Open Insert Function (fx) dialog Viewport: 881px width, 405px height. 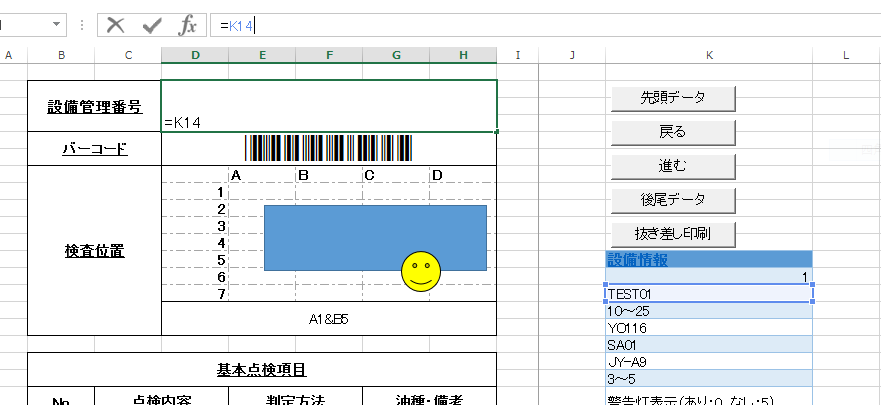[x=187, y=25]
